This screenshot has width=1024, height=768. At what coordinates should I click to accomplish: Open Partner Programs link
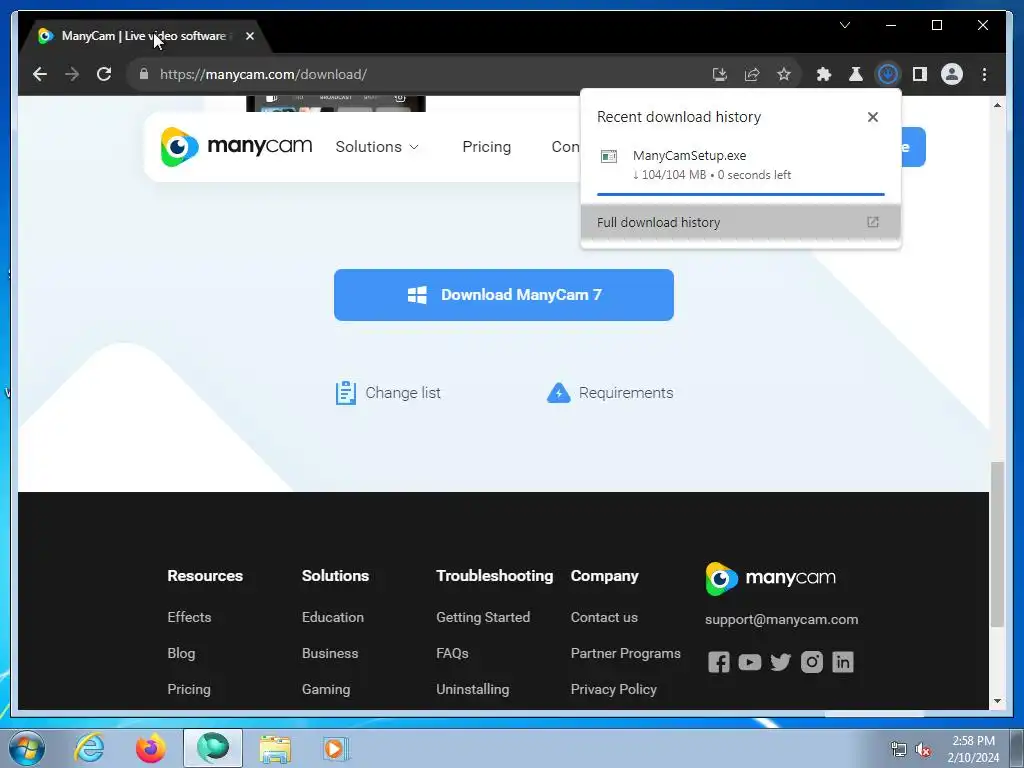click(x=626, y=653)
